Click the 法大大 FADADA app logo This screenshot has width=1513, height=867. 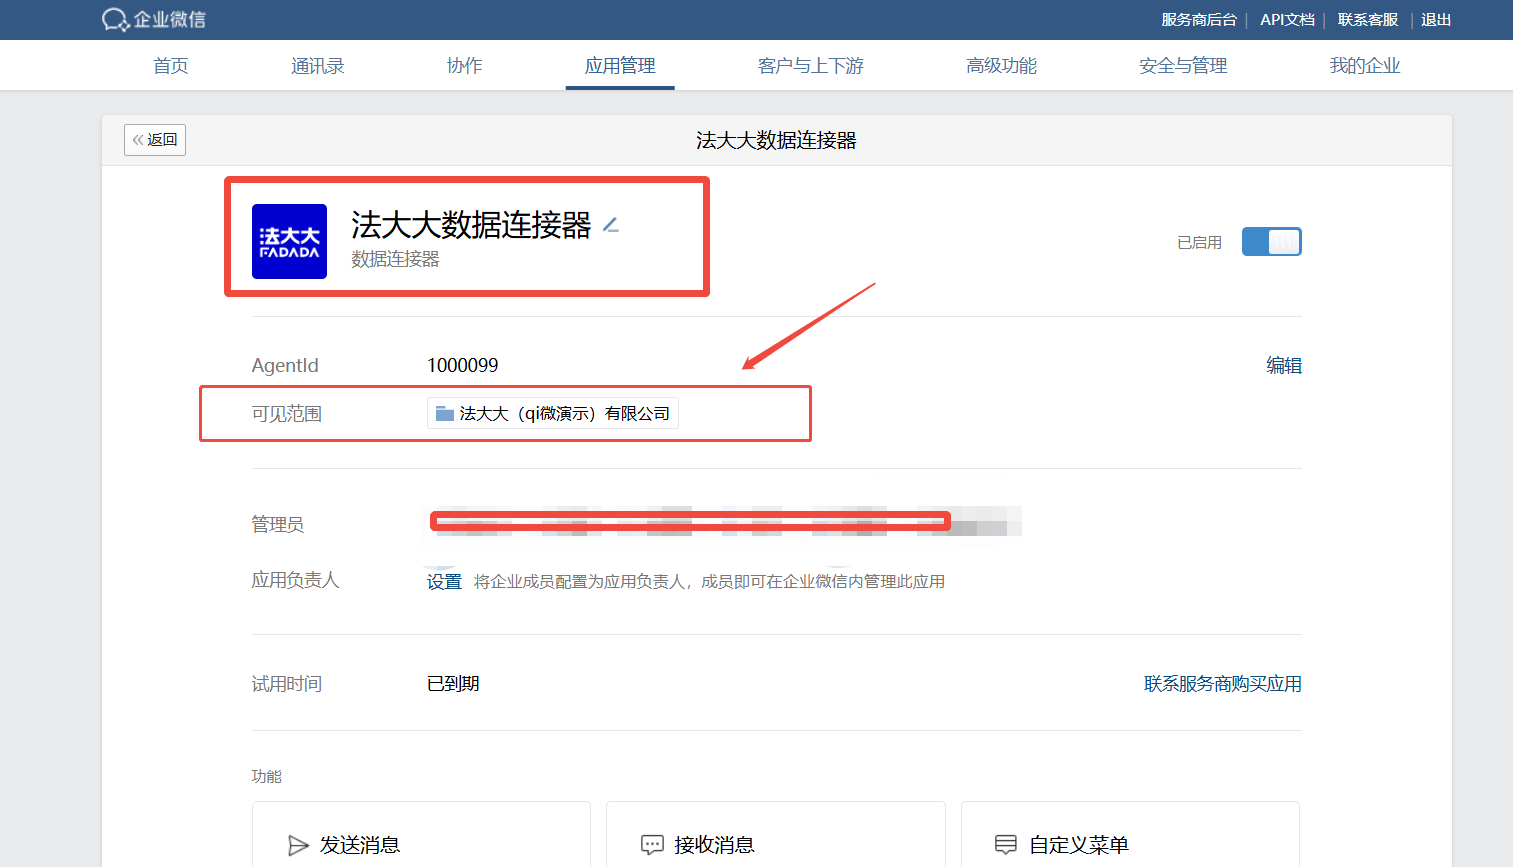point(289,241)
